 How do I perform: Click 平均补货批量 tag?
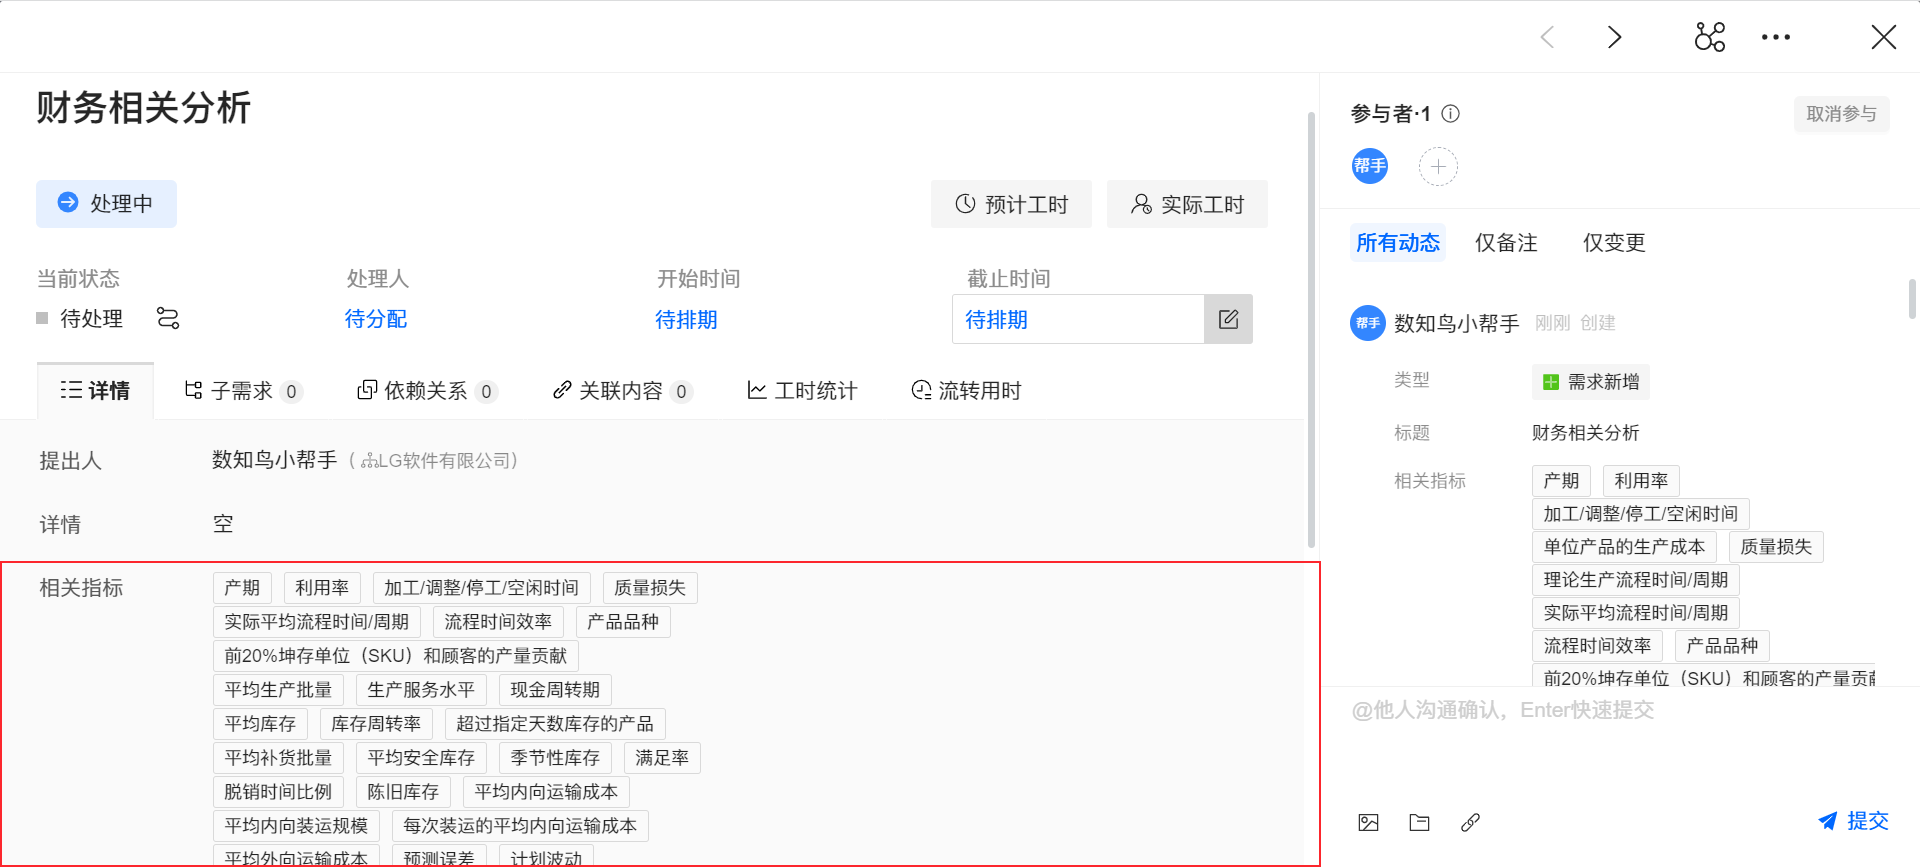[x=278, y=758]
